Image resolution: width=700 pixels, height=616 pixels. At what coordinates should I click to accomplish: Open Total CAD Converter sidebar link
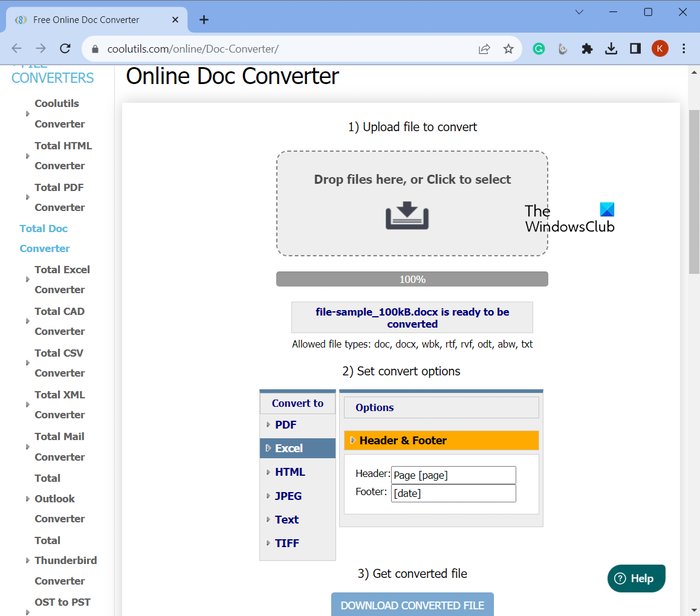pyautogui.click(x=59, y=321)
